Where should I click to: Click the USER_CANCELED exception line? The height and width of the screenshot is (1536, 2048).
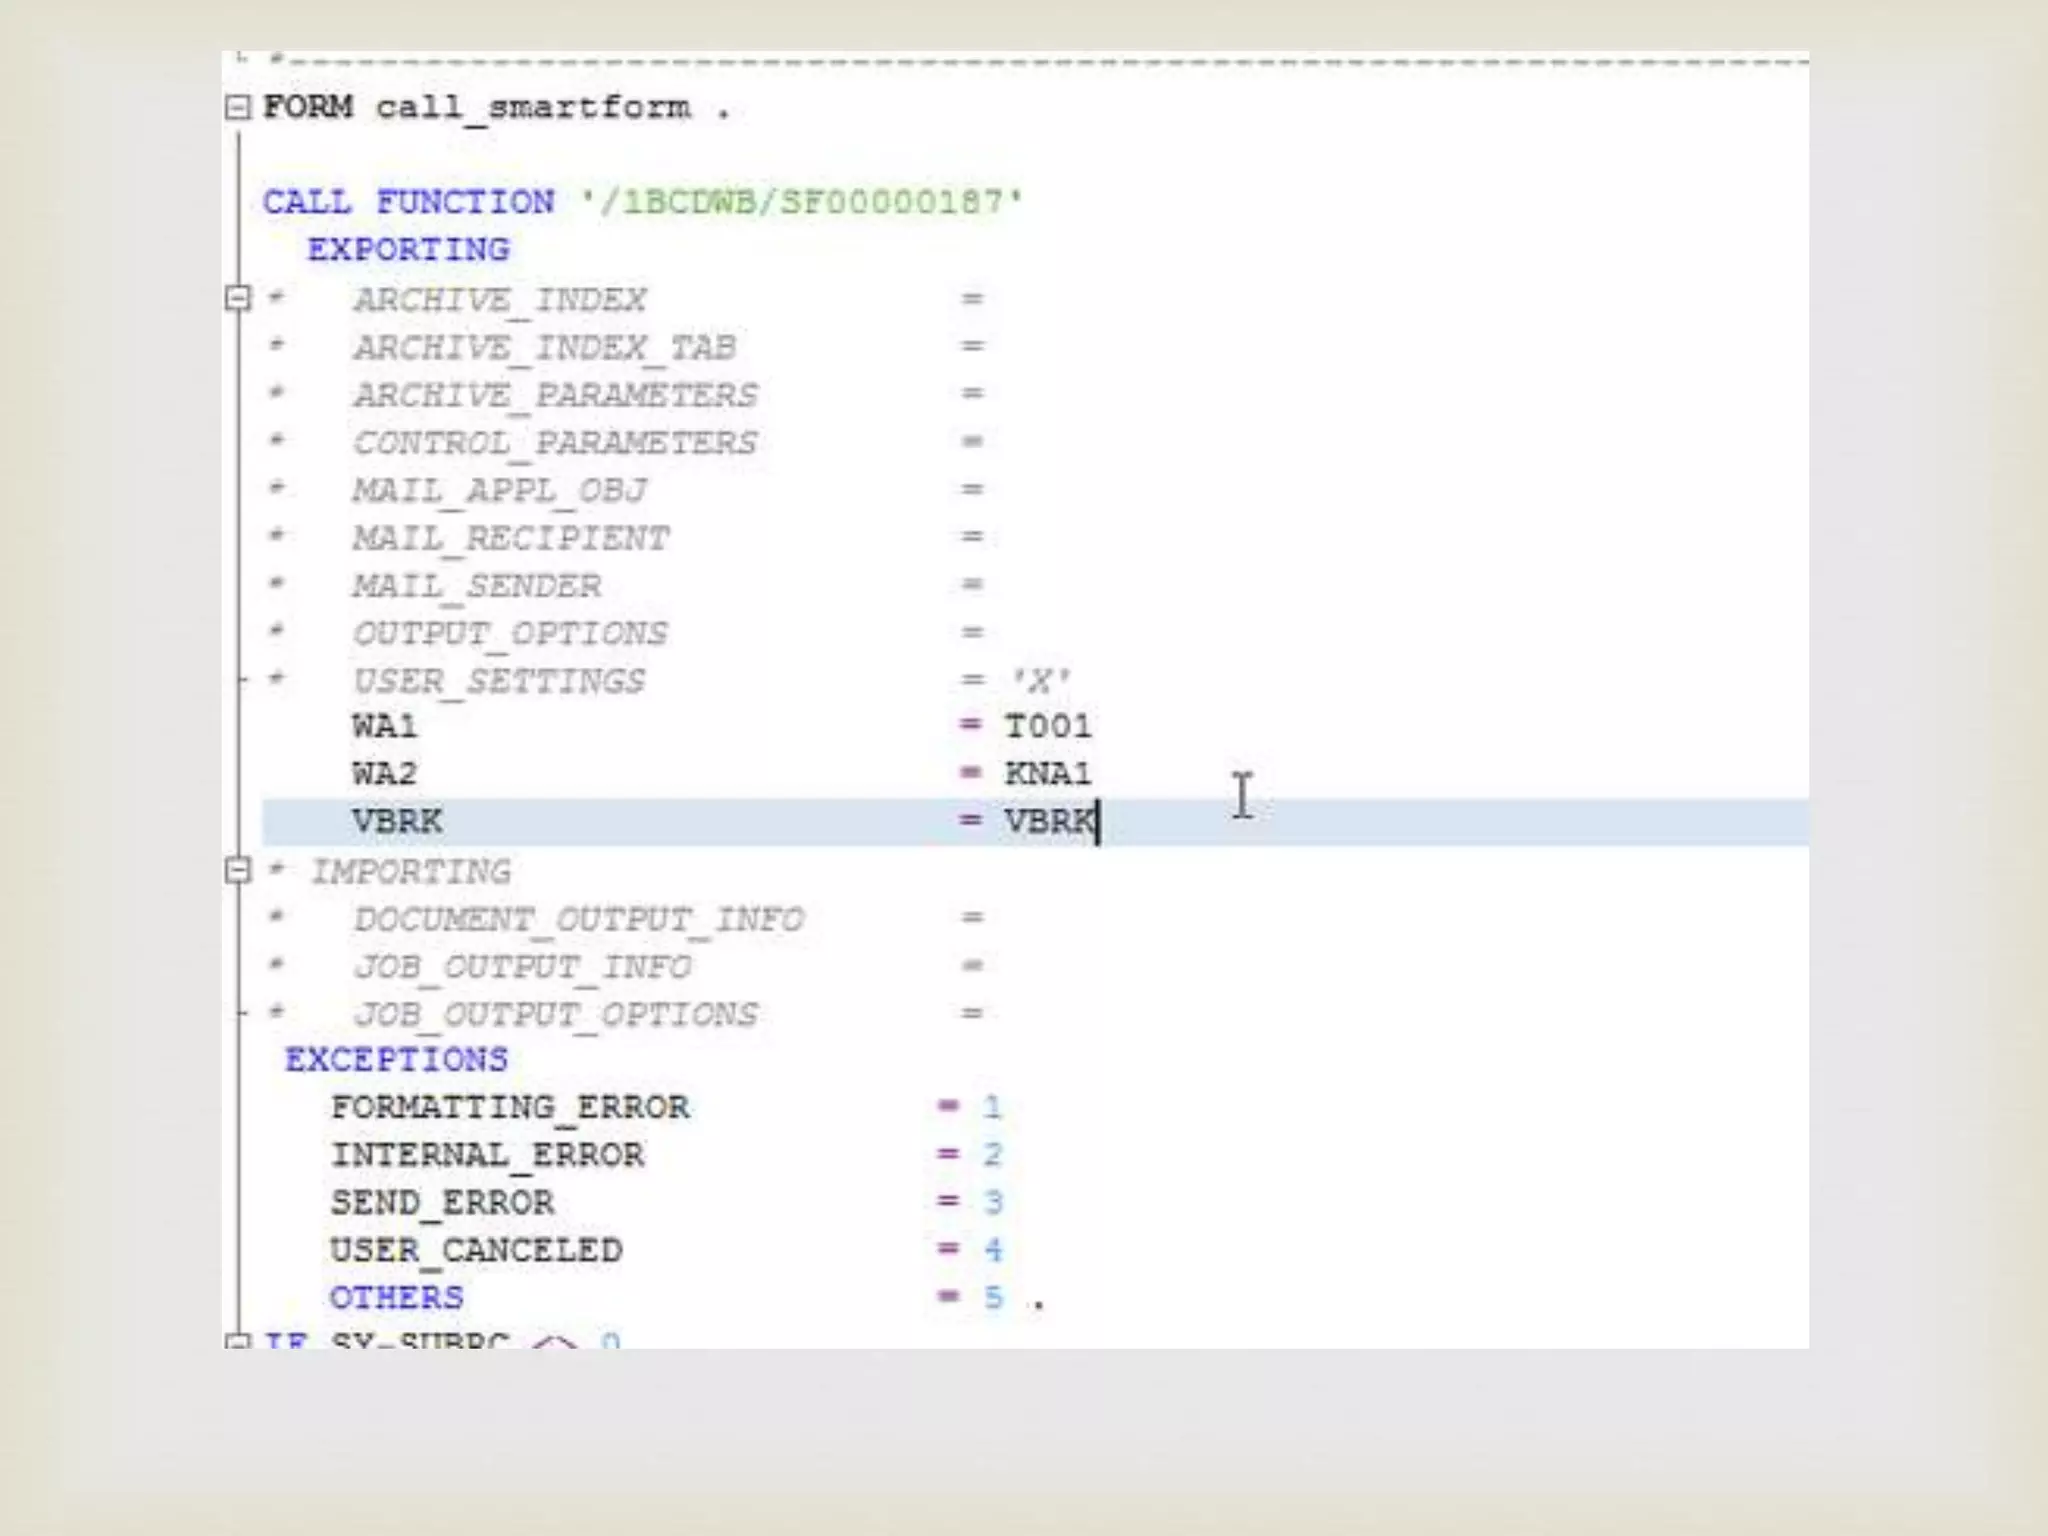(x=476, y=1251)
